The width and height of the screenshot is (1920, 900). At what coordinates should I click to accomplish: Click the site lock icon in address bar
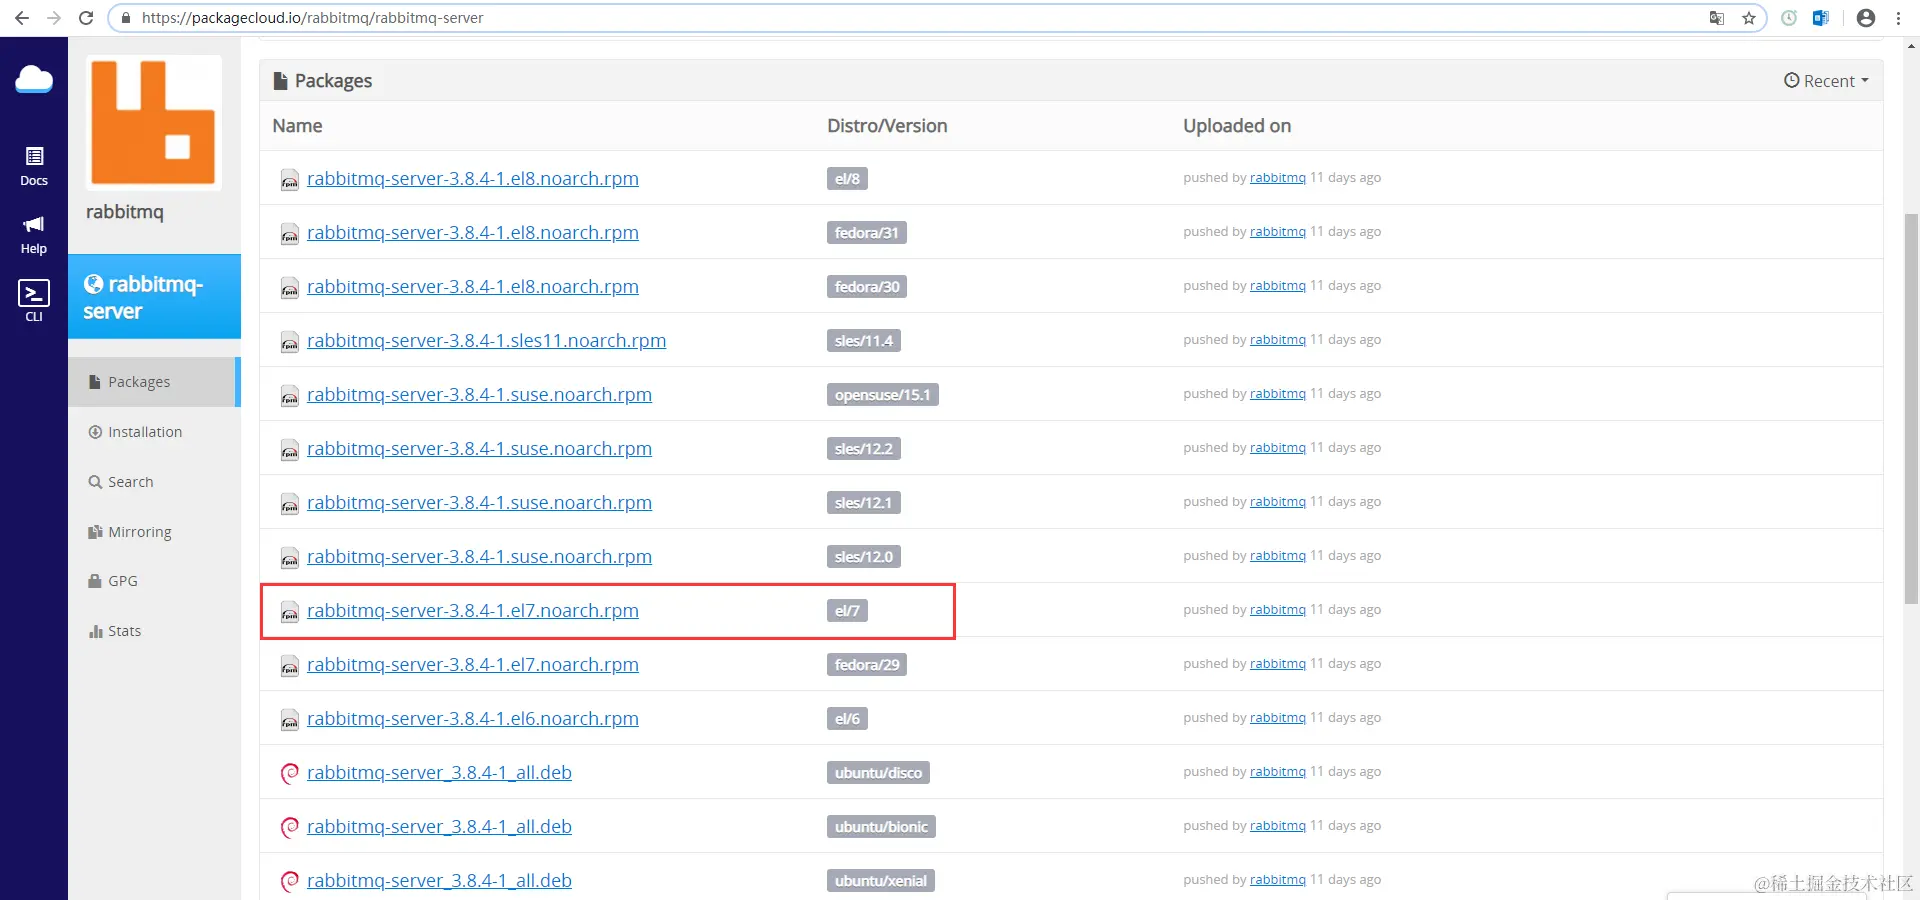[x=126, y=18]
